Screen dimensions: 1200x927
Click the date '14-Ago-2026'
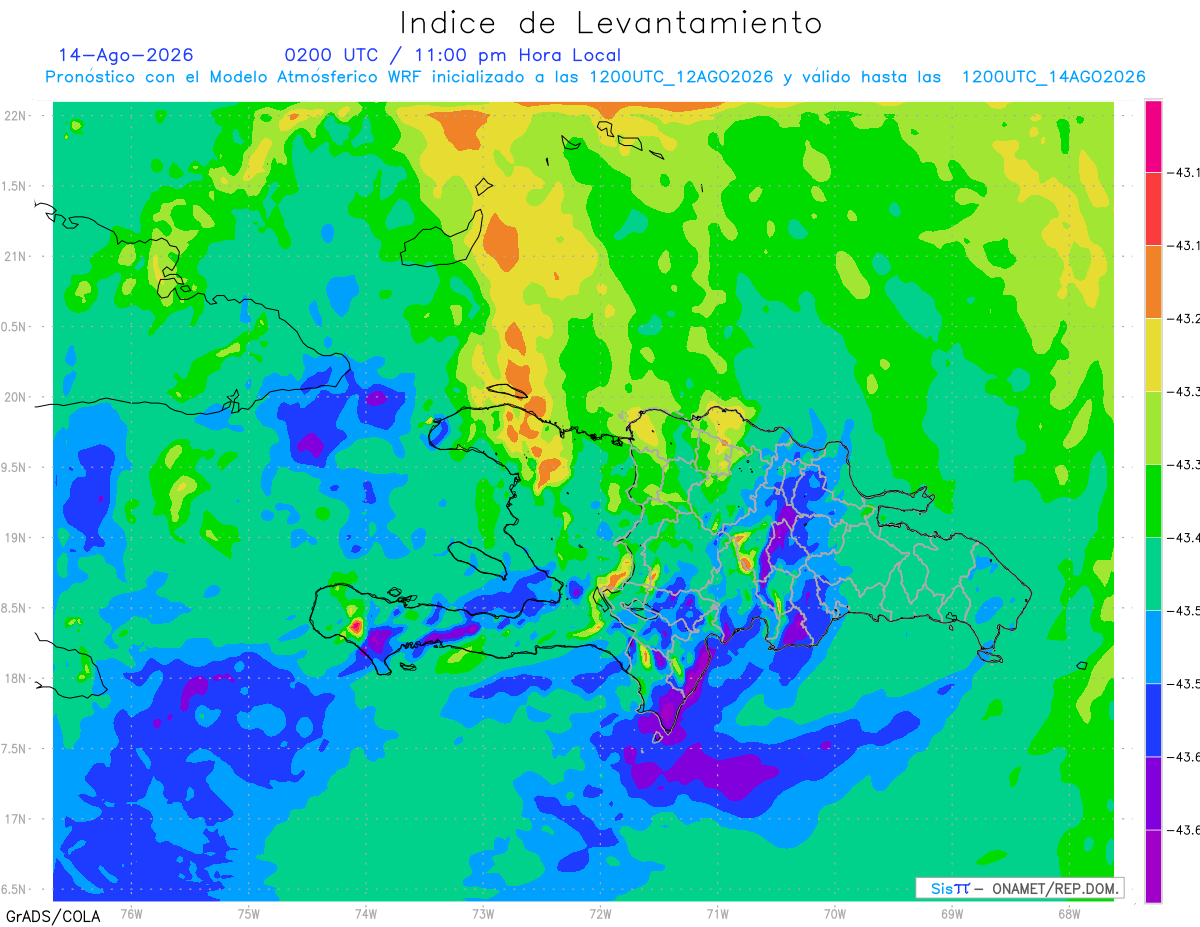[x=126, y=55]
